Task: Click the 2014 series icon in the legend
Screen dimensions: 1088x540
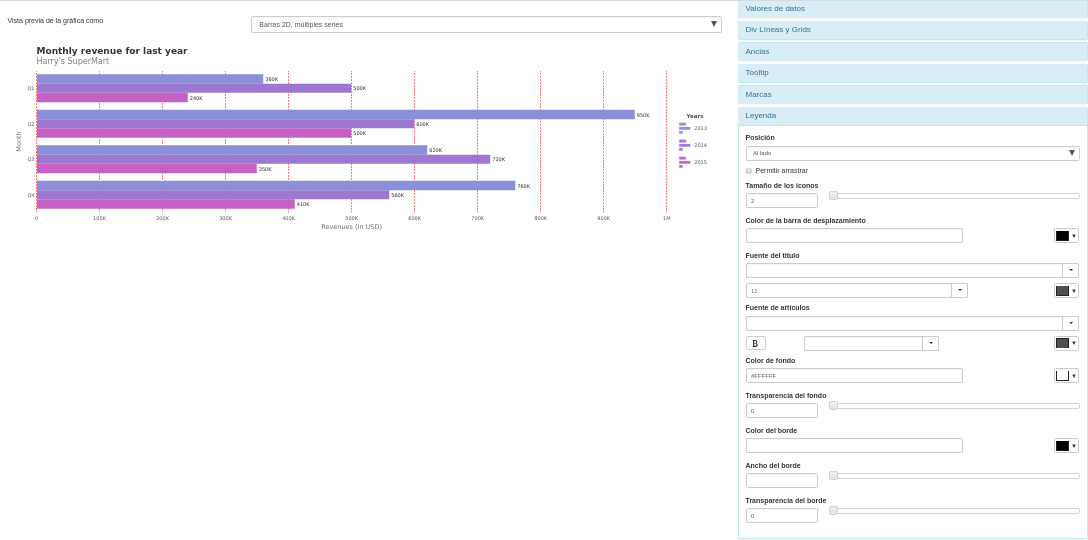Action: coord(683,145)
